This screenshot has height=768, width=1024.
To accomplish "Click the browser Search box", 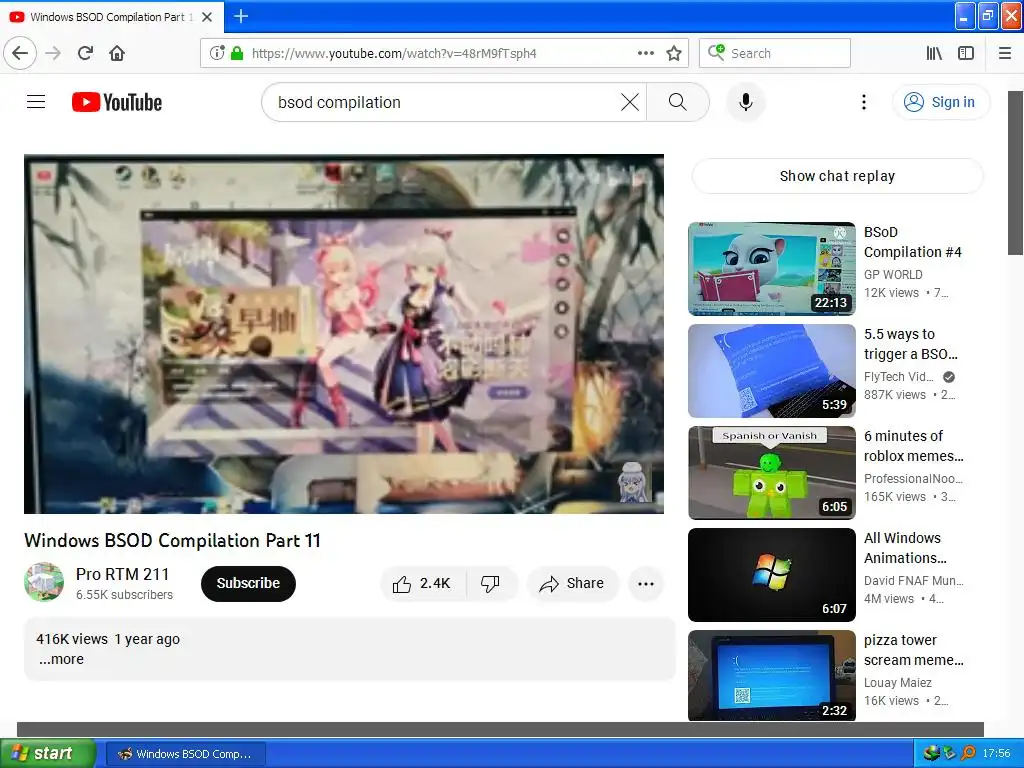I will pyautogui.click(x=775, y=53).
